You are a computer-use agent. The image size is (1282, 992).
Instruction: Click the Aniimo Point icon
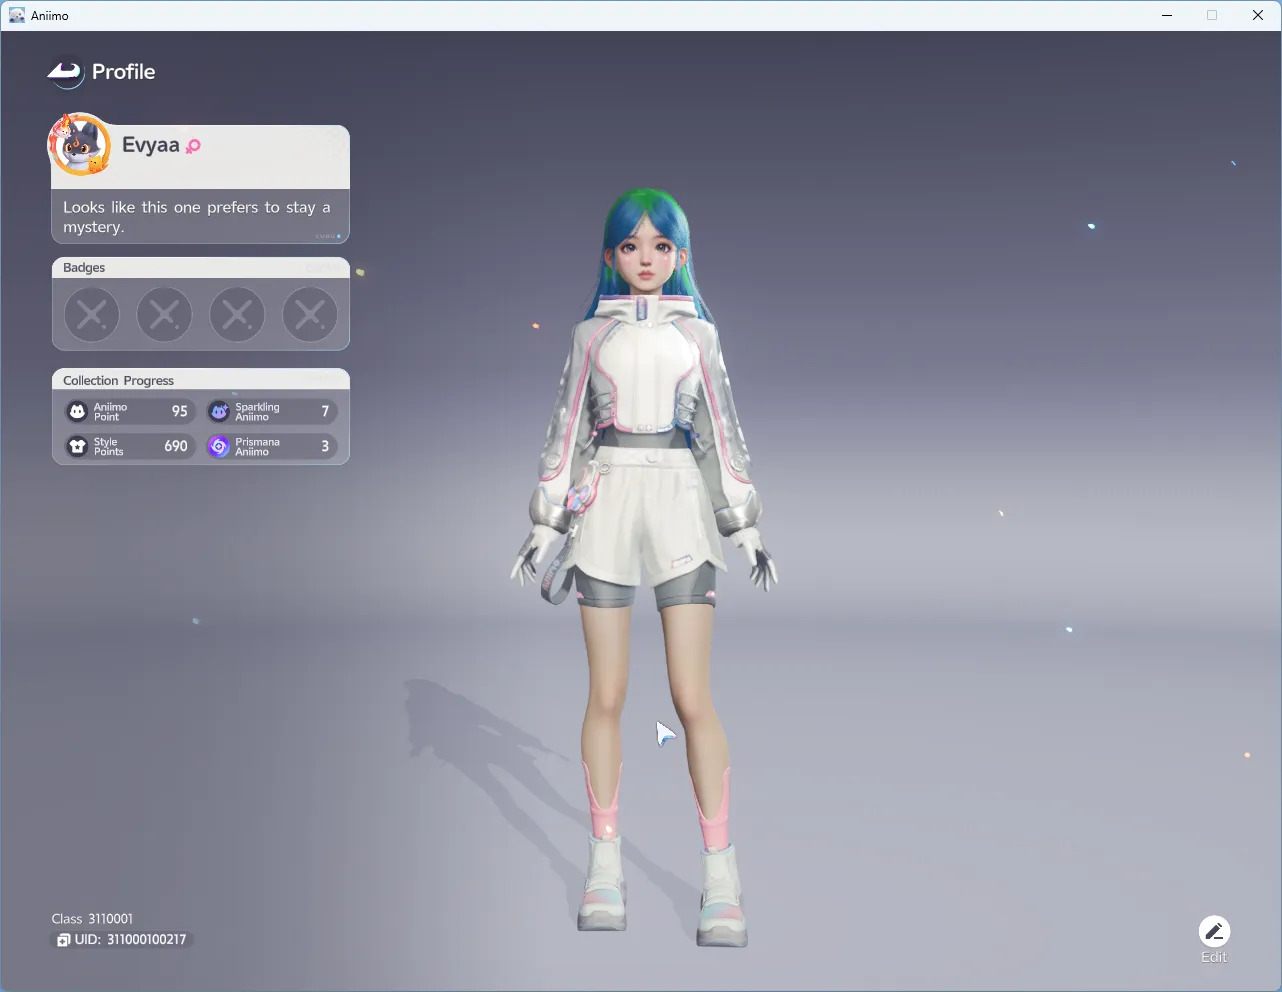pyautogui.click(x=77, y=411)
